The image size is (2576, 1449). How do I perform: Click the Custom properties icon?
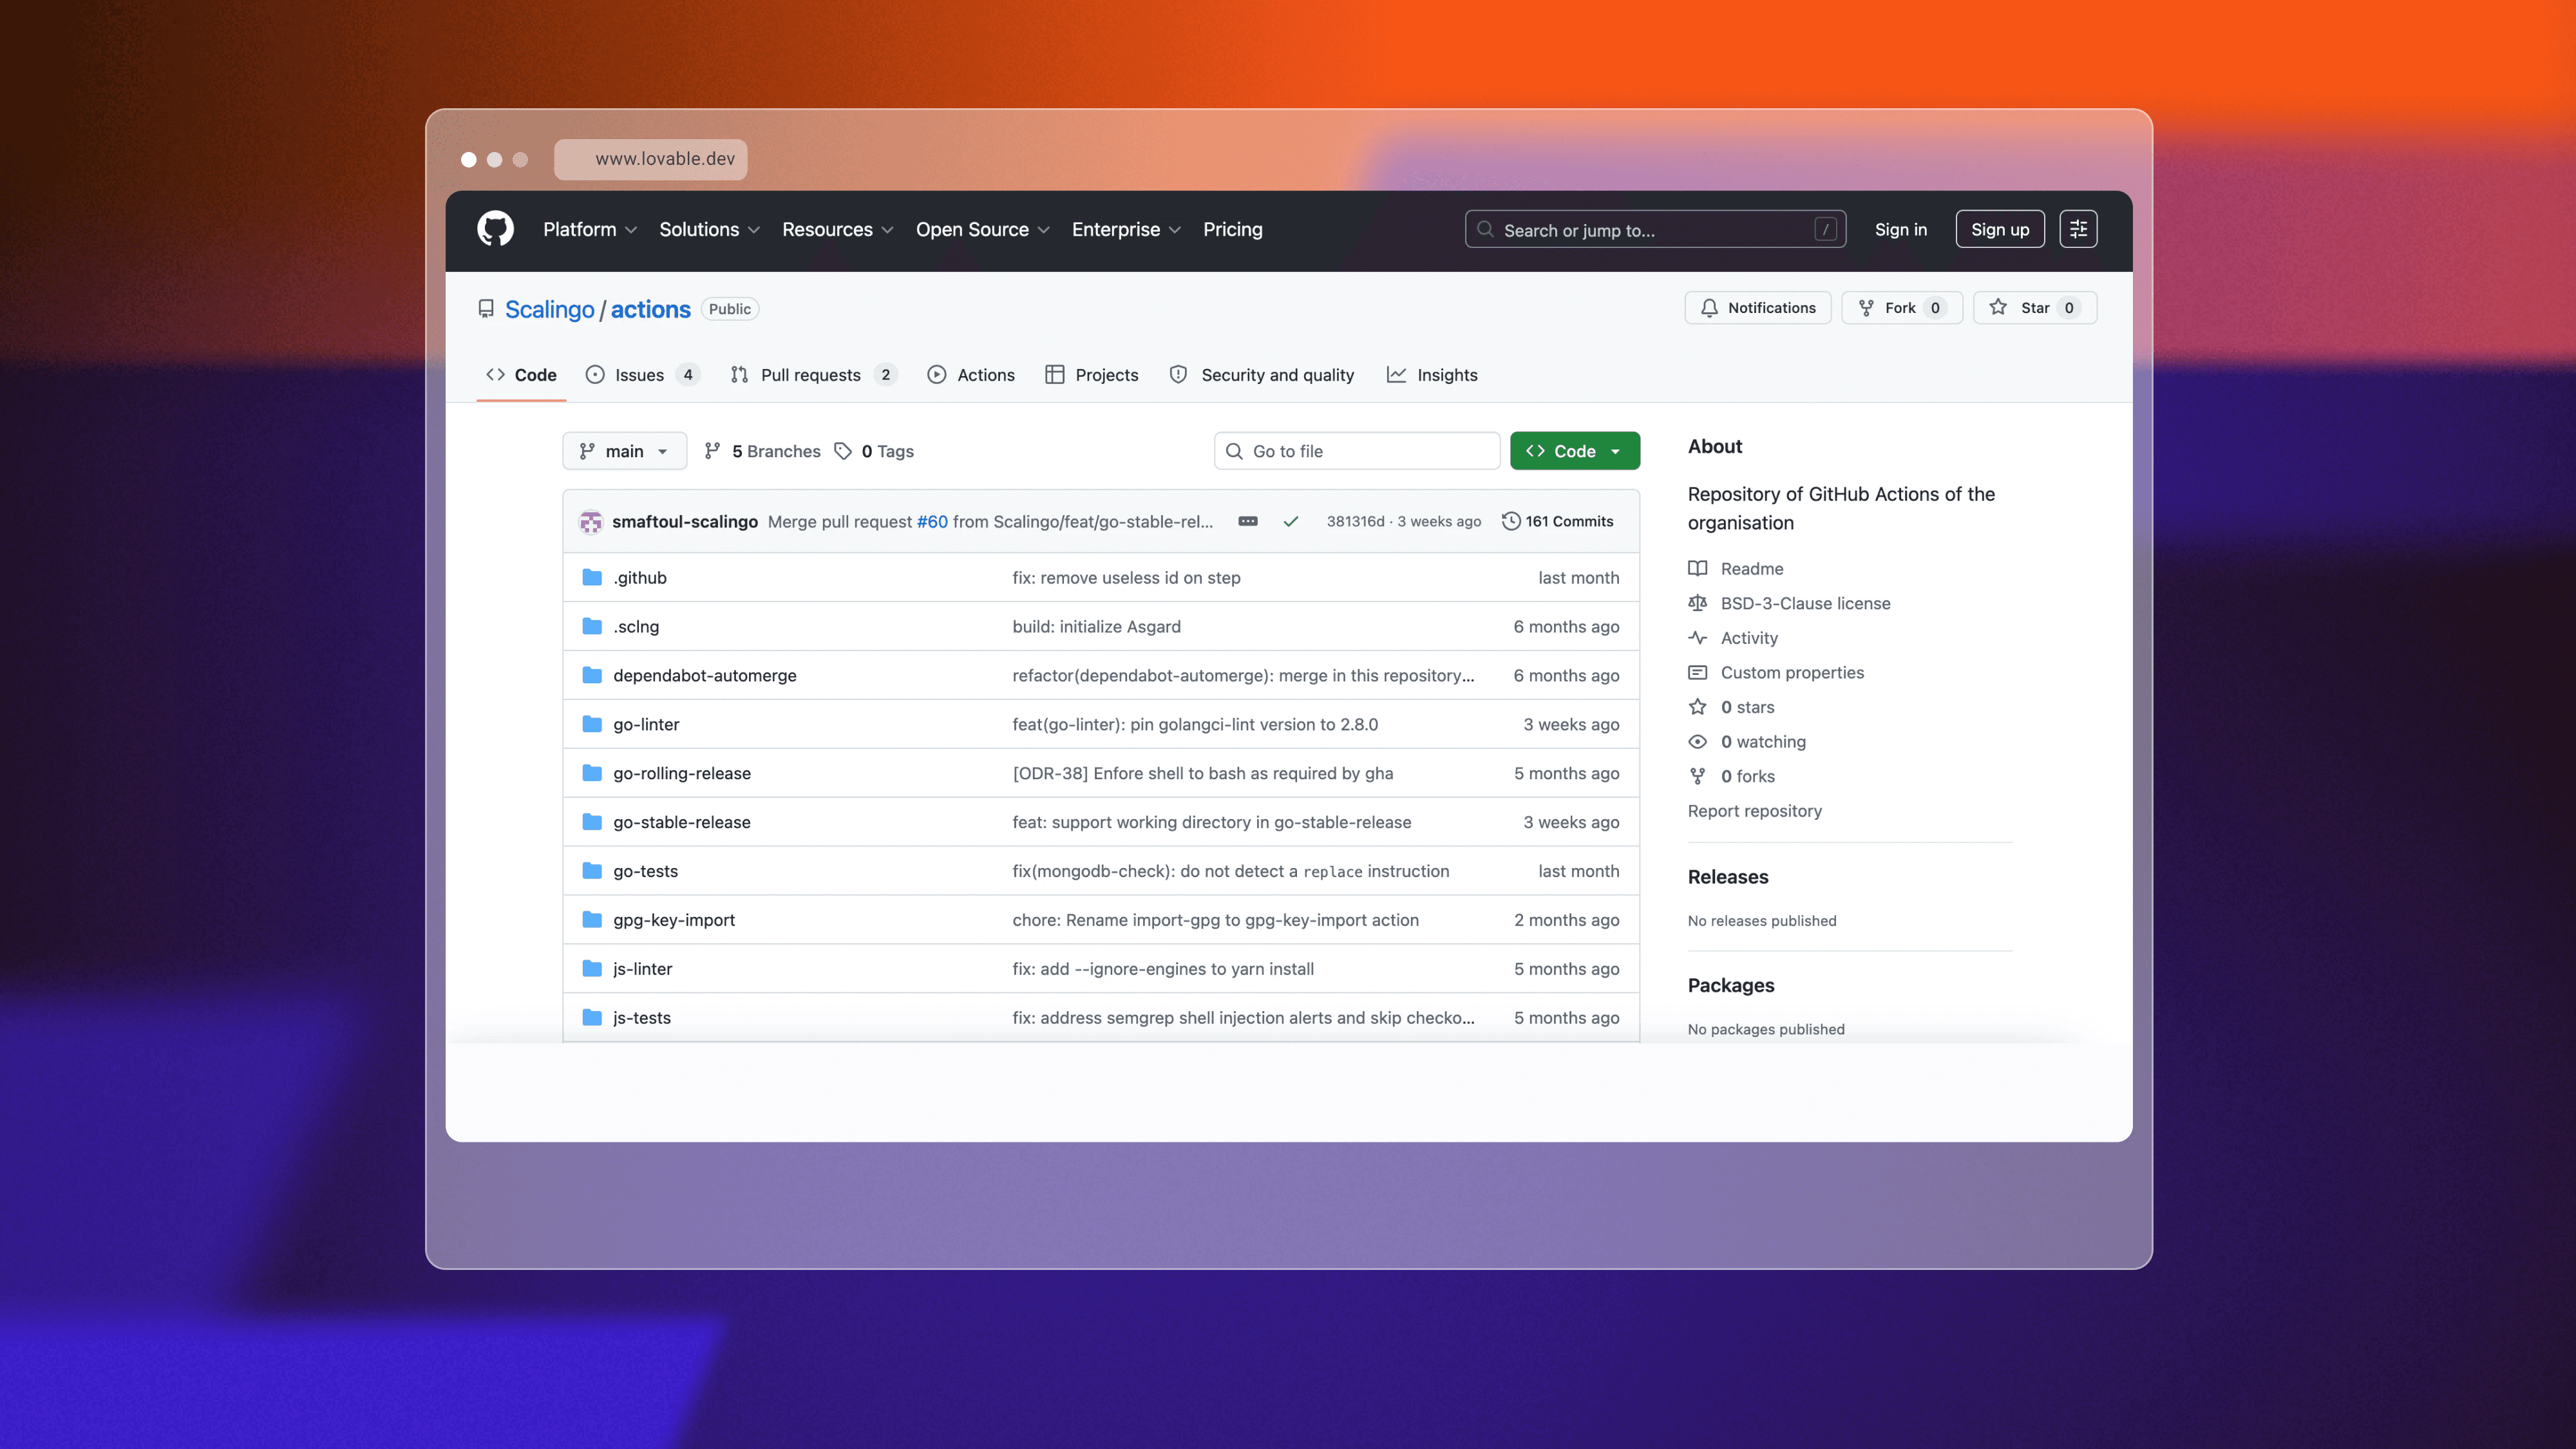(x=1698, y=672)
